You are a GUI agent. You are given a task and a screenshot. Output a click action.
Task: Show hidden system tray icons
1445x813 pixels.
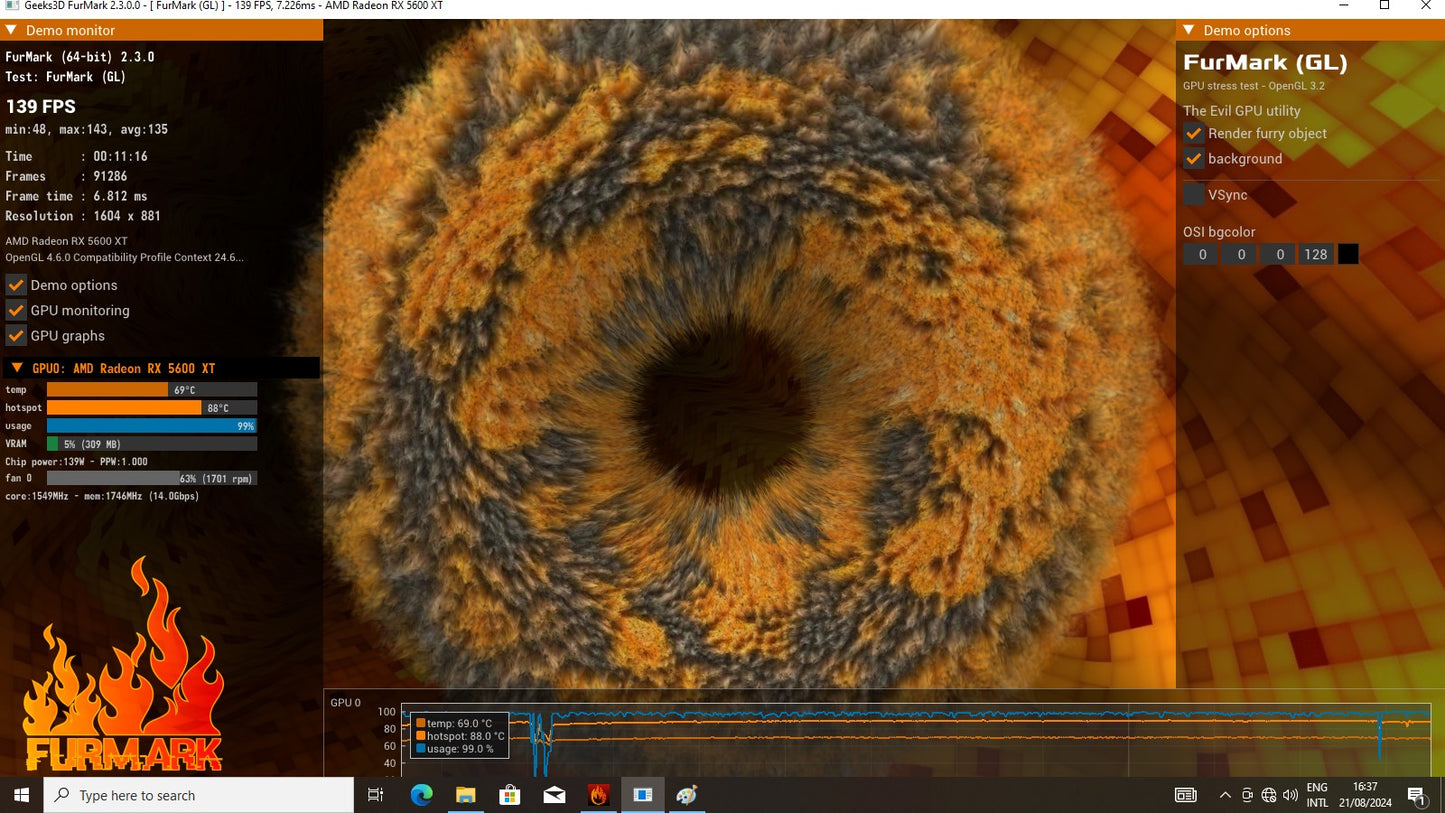click(x=1225, y=795)
